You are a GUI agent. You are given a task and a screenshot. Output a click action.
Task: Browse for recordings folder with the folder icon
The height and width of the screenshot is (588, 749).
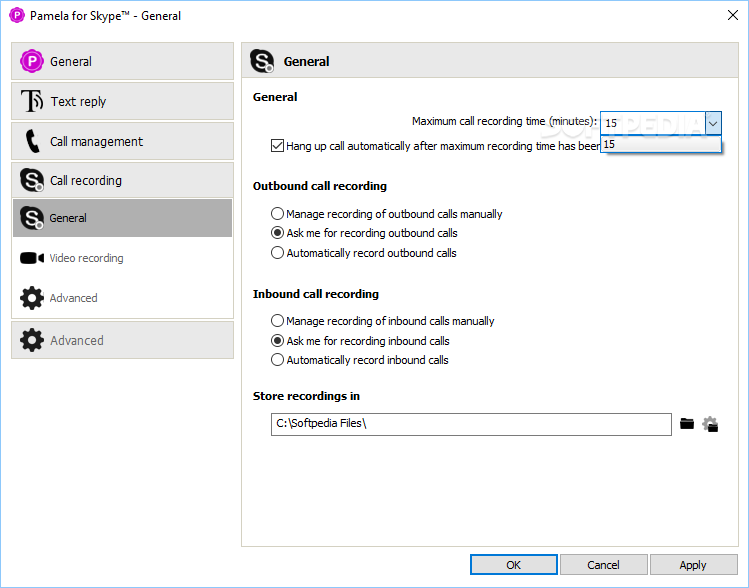tap(687, 423)
